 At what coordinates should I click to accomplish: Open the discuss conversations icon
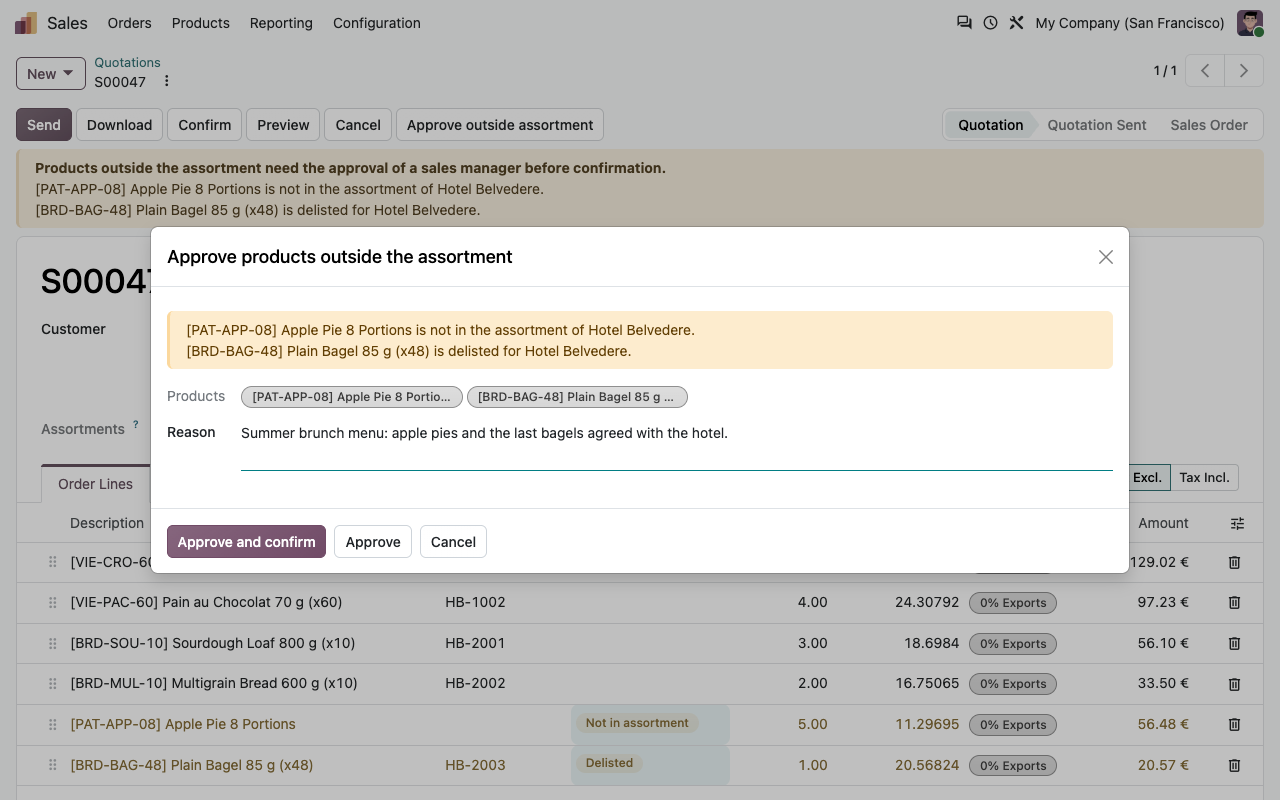point(964,23)
